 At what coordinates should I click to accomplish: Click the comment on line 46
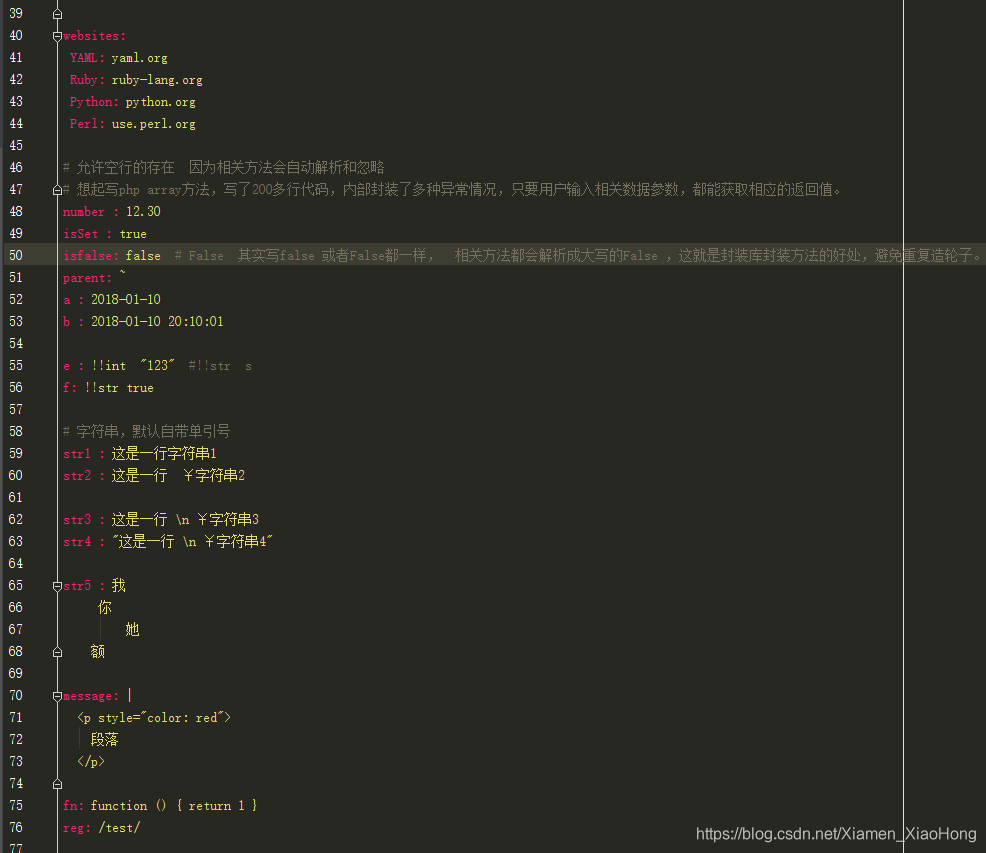tap(223, 167)
